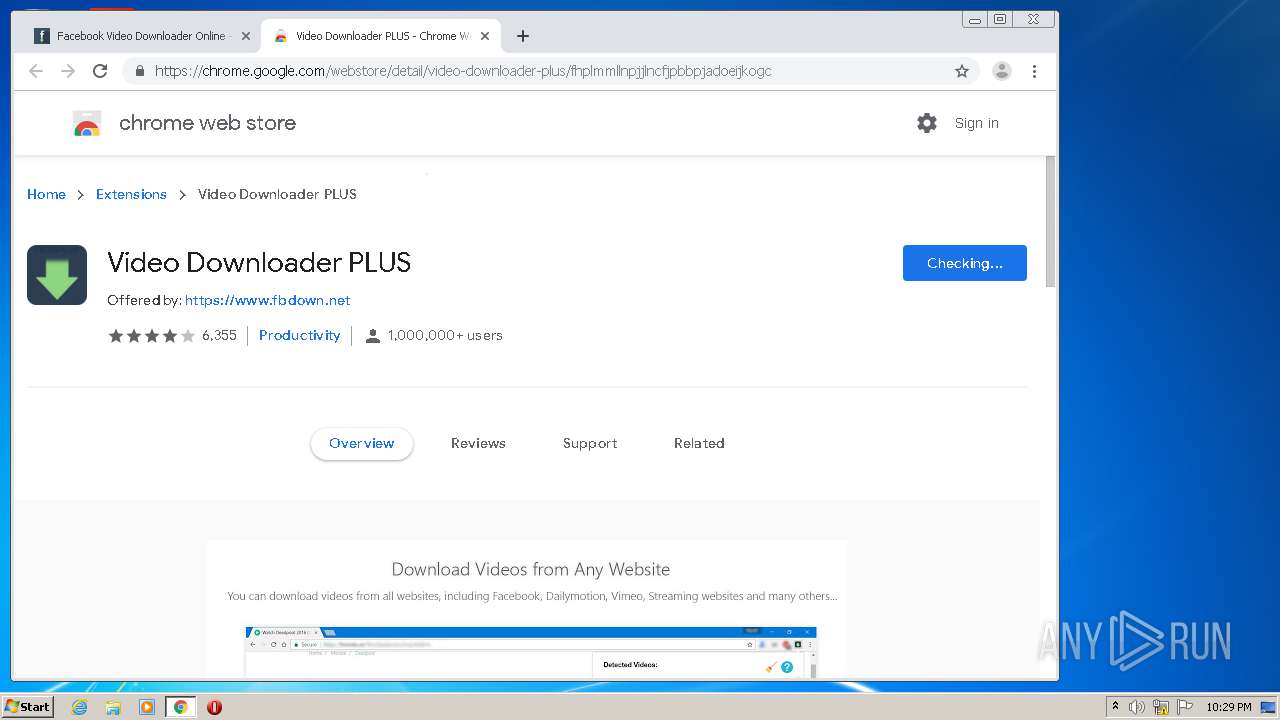Click the green download arrow extension icon

[x=57, y=275]
